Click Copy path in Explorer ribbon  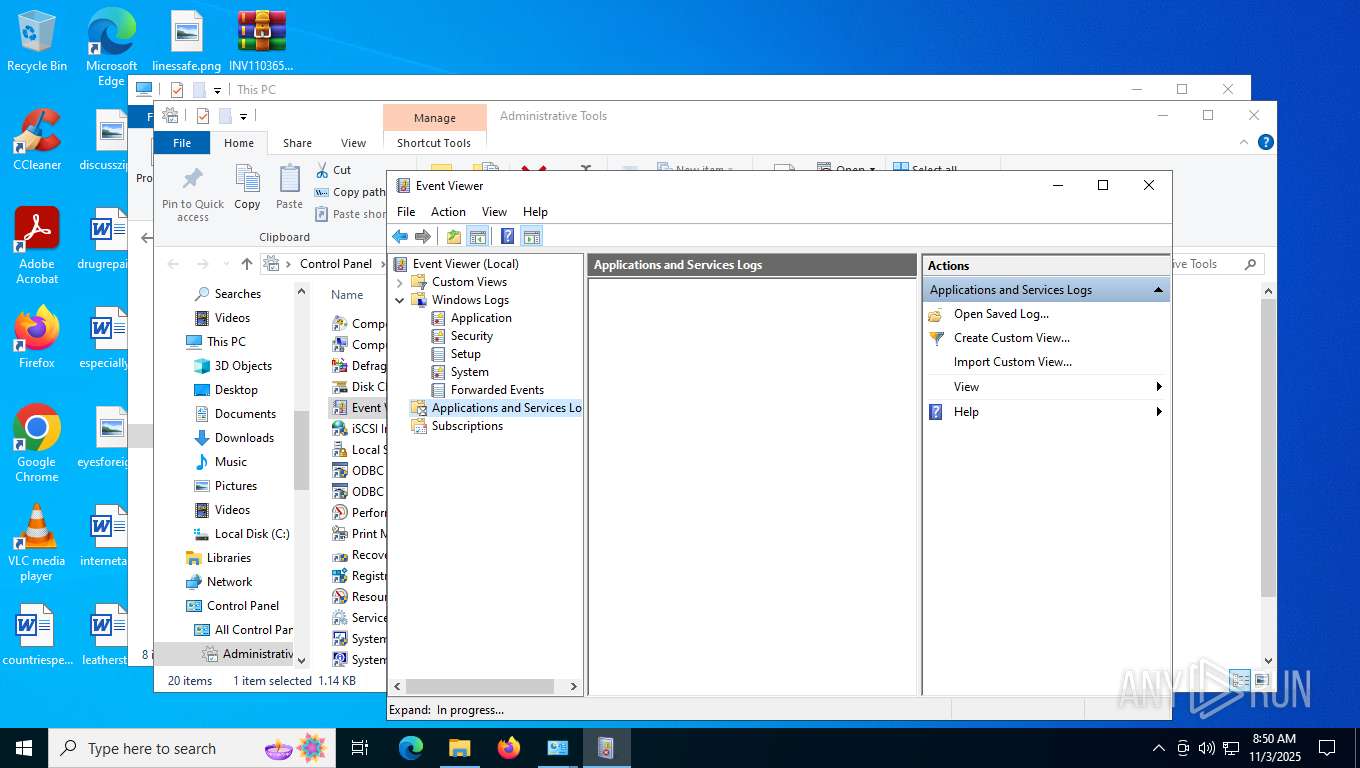click(350, 192)
